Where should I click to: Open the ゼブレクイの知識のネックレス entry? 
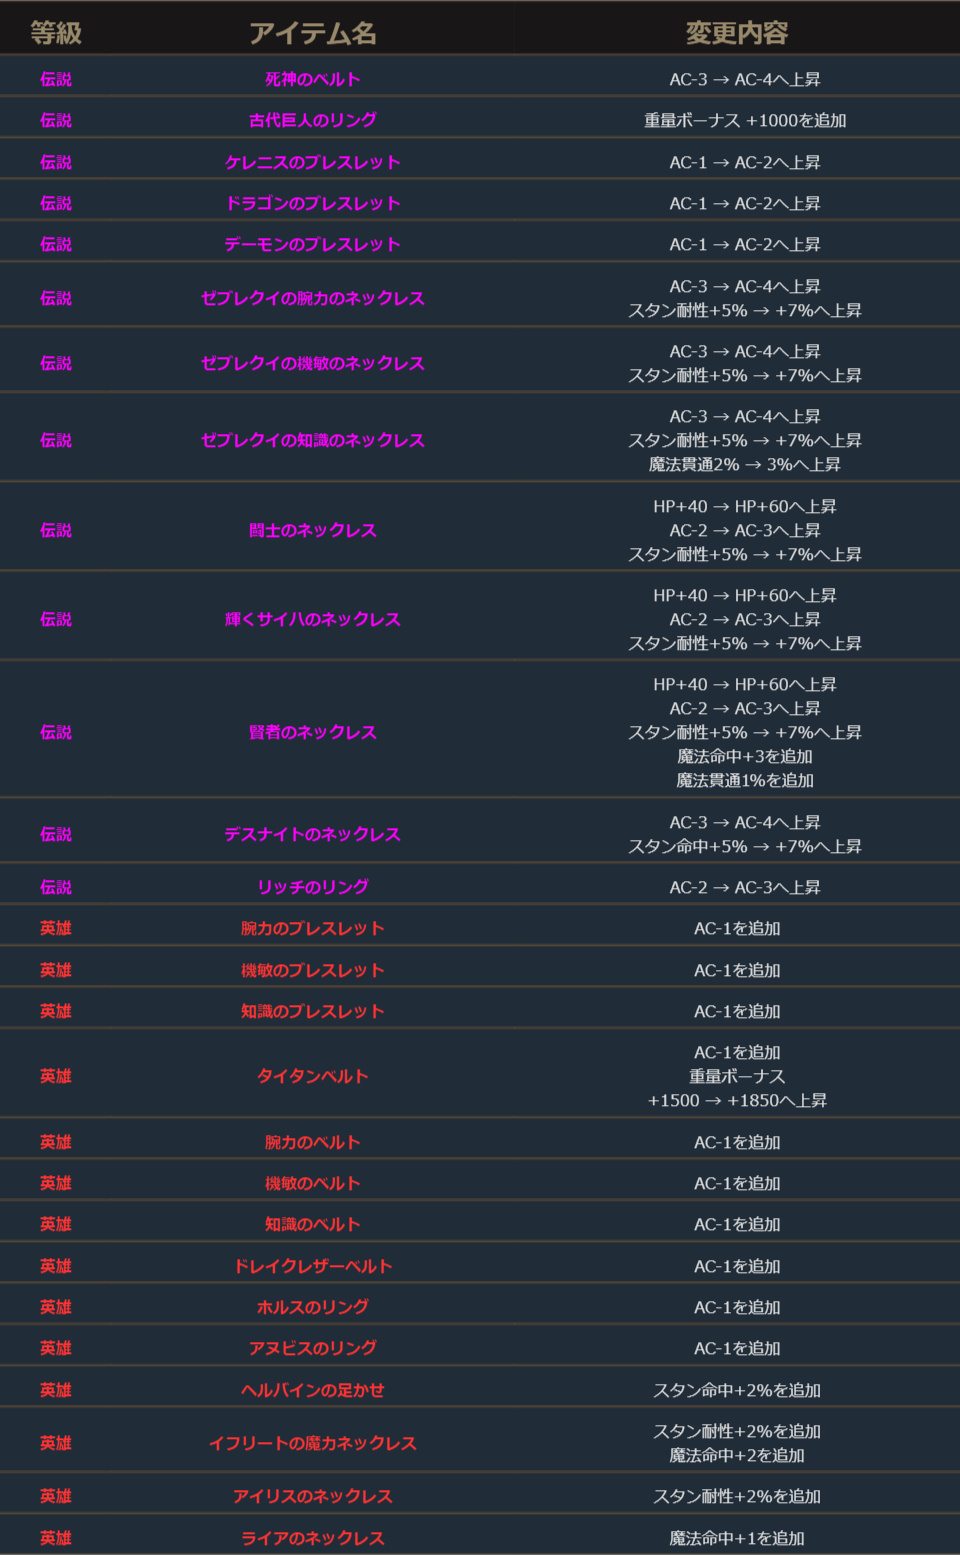(x=312, y=440)
